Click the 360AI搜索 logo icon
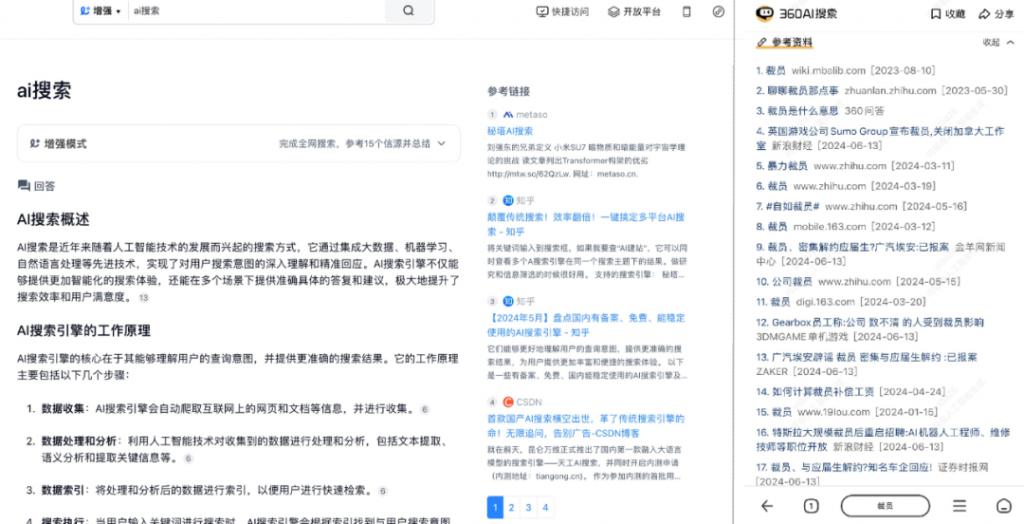This screenshot has width=1024, height=524. tap(765, 14)
